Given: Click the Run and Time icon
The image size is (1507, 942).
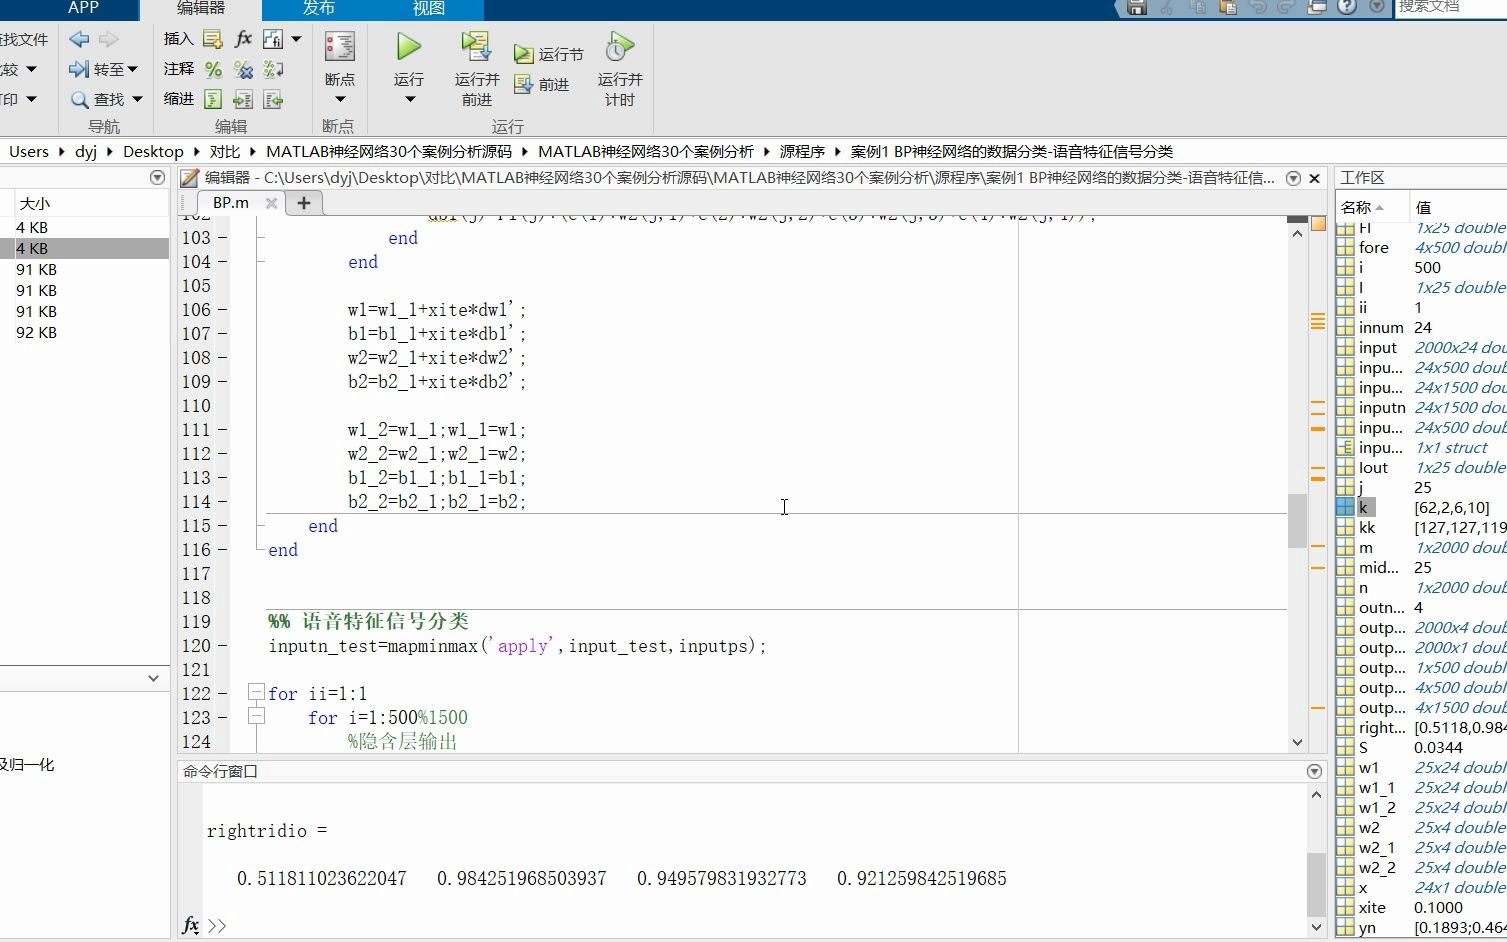Looking at the screenshot, I should (620, 47).
